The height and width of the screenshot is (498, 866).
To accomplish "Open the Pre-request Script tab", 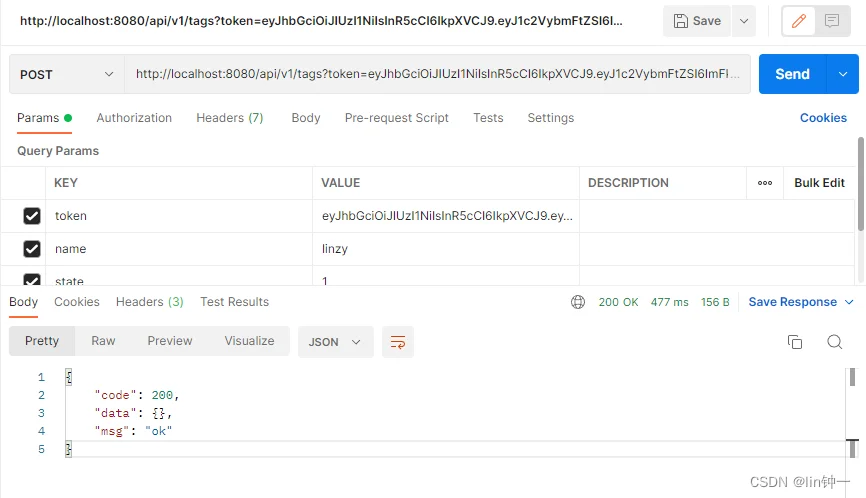I will [397, 118].
